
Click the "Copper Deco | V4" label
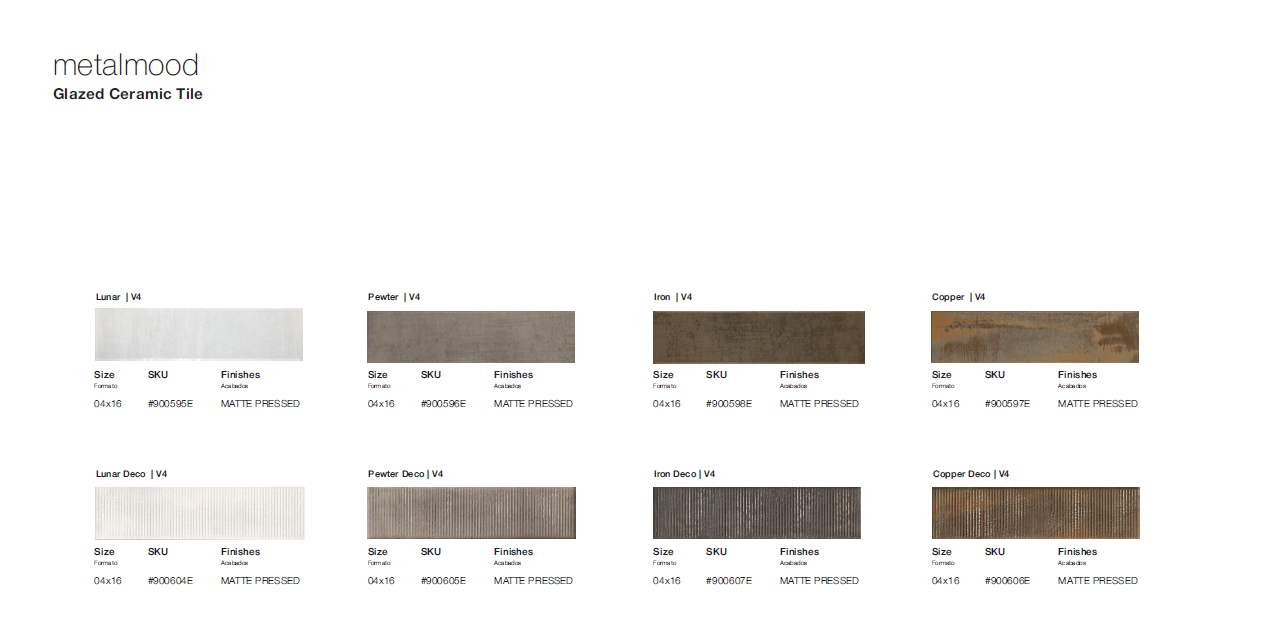tap(970, 474)
